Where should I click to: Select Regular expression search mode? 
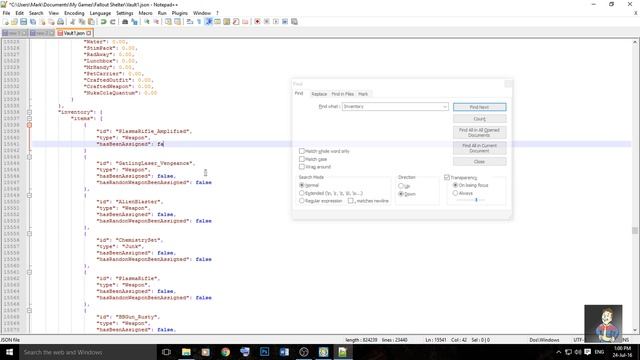[x=302, y=201]
